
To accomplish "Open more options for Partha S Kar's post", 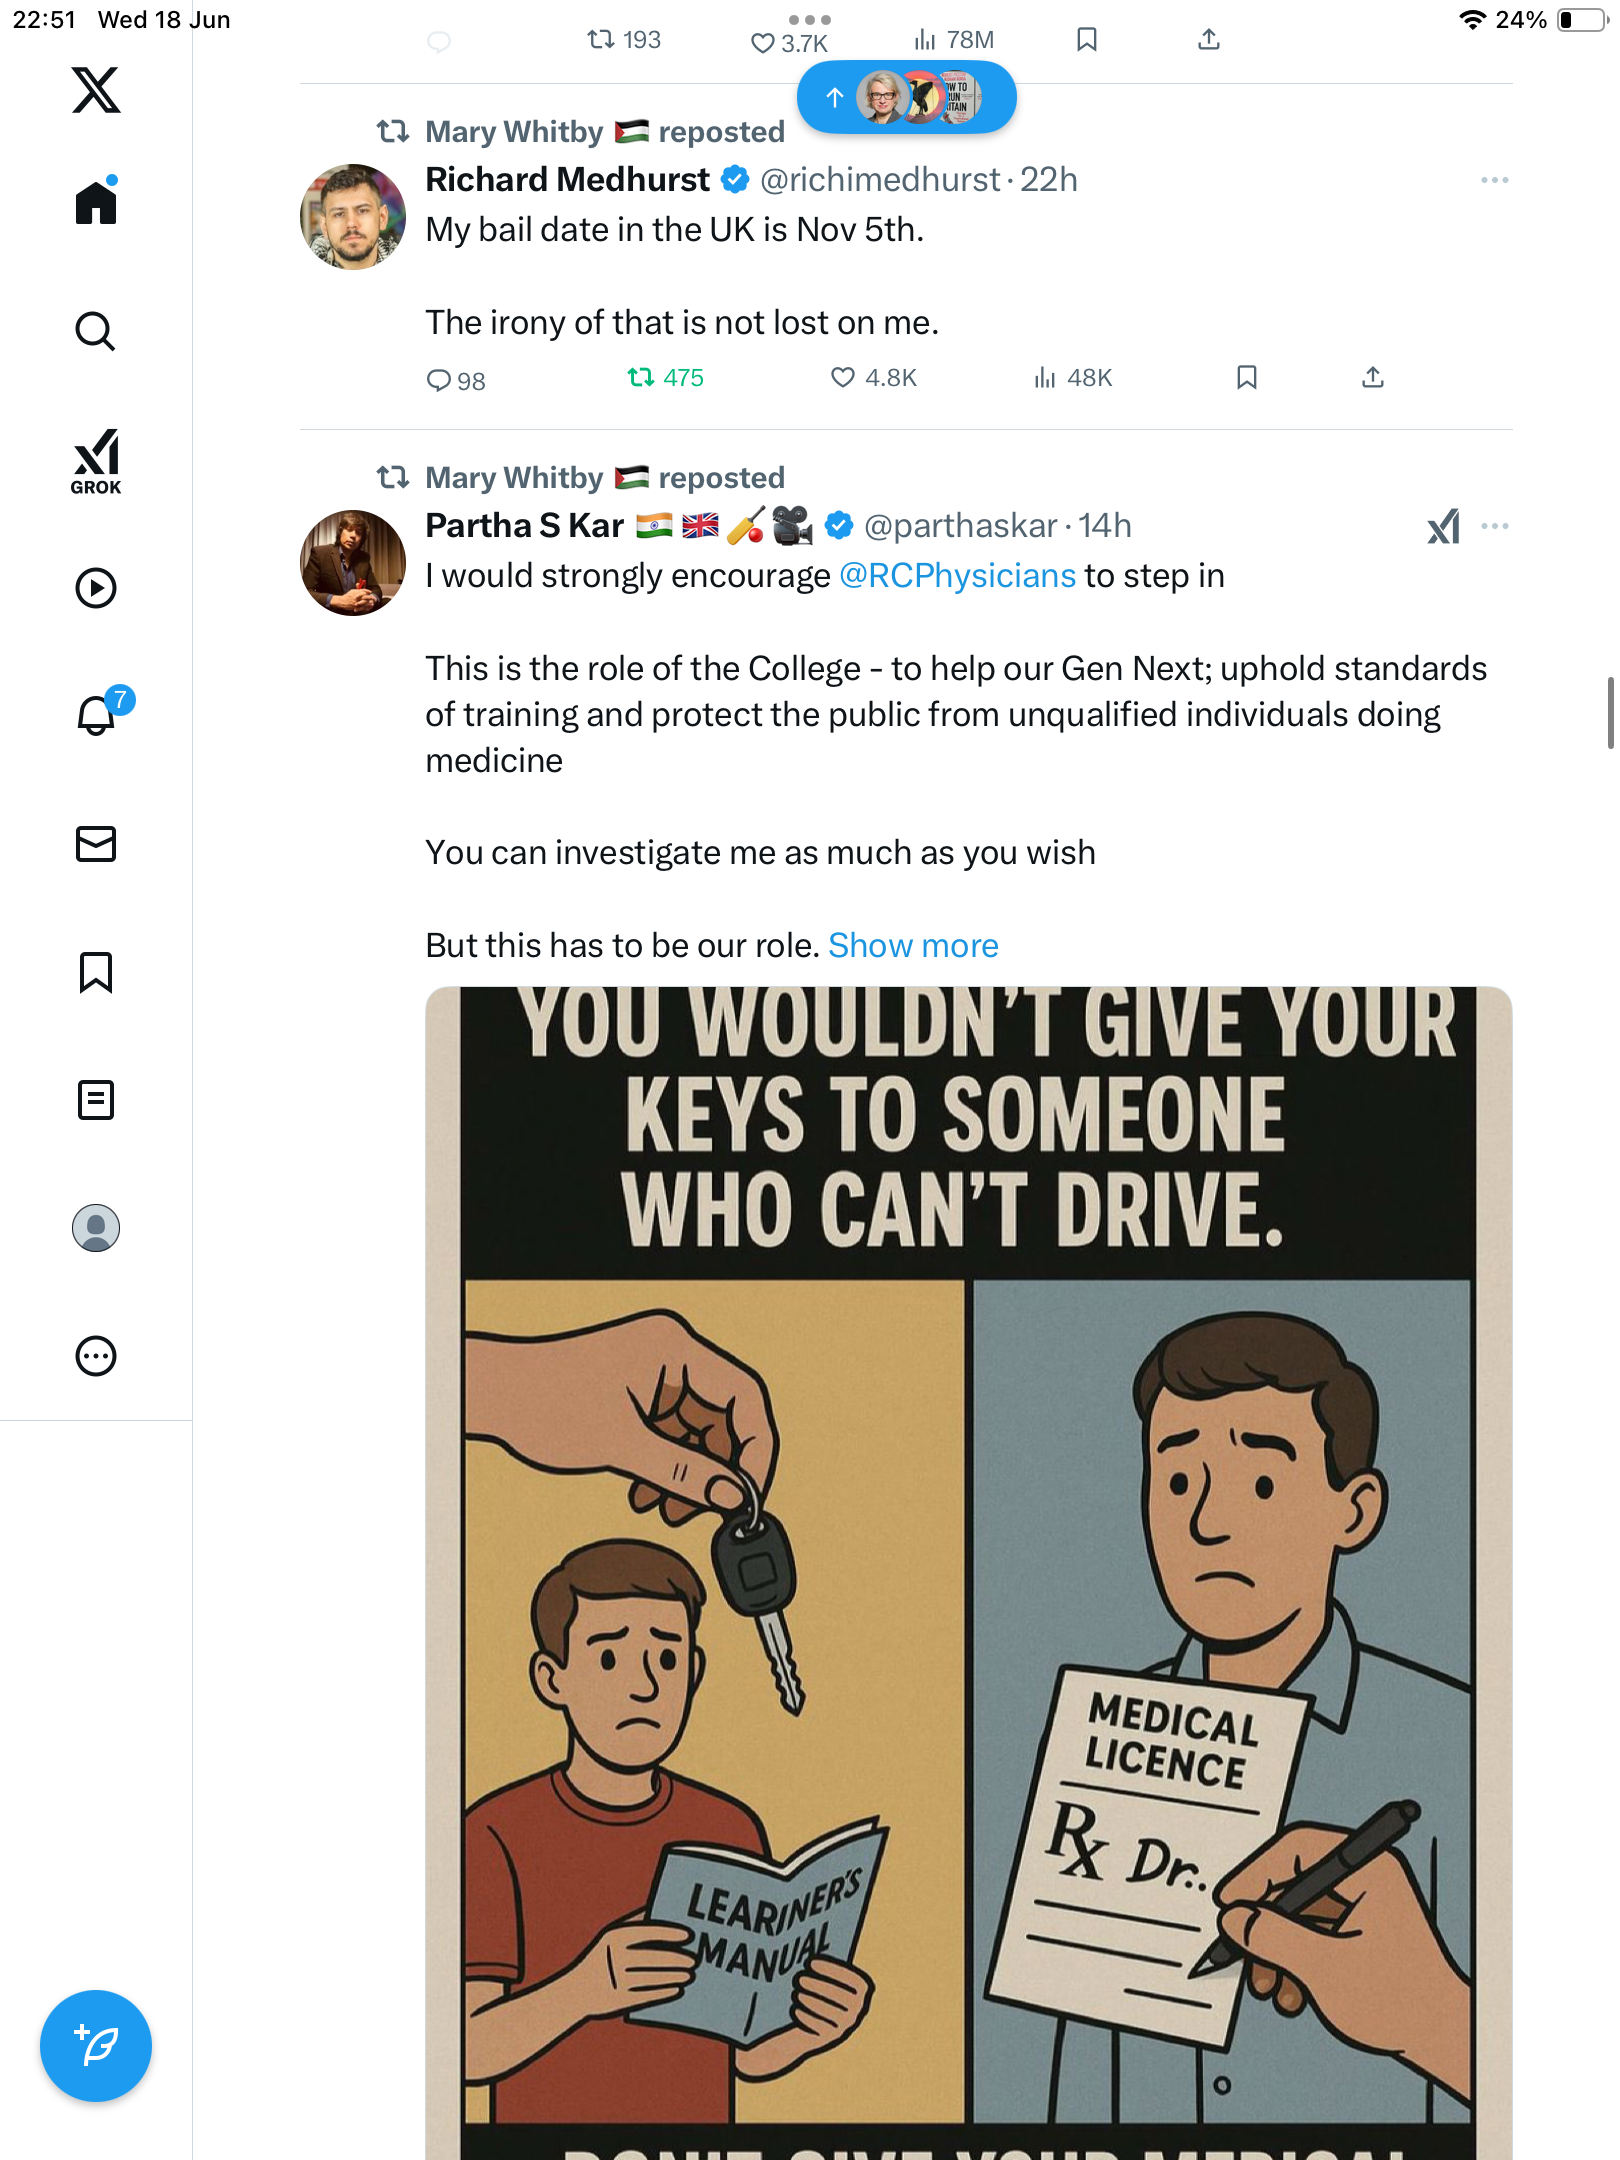I will coord(1495,526).
